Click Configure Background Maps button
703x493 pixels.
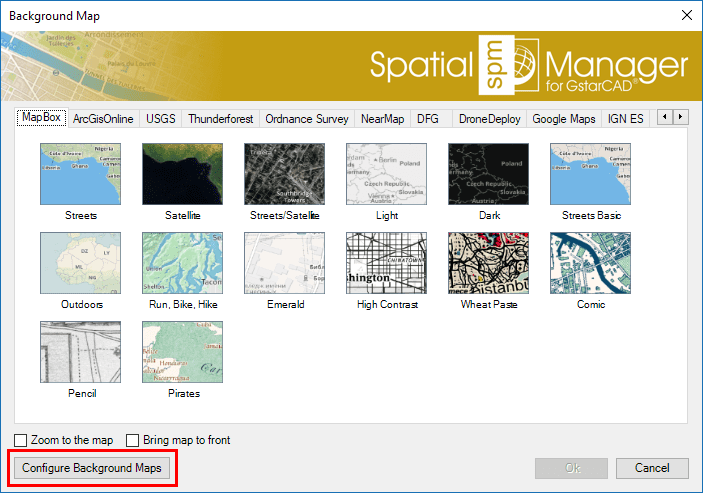(91, 467)
